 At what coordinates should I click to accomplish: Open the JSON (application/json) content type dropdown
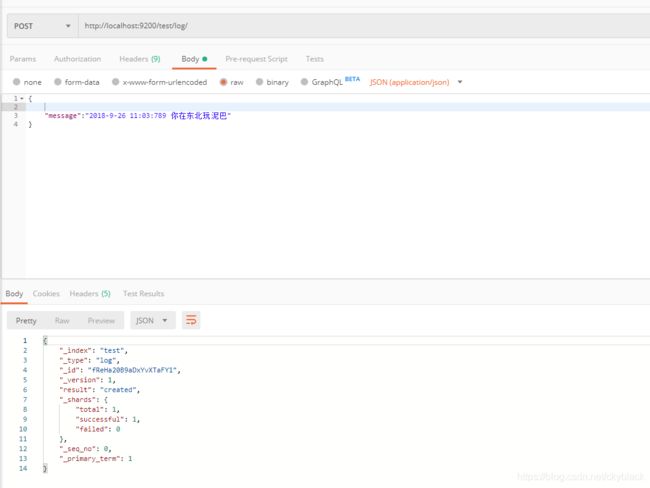416,82
